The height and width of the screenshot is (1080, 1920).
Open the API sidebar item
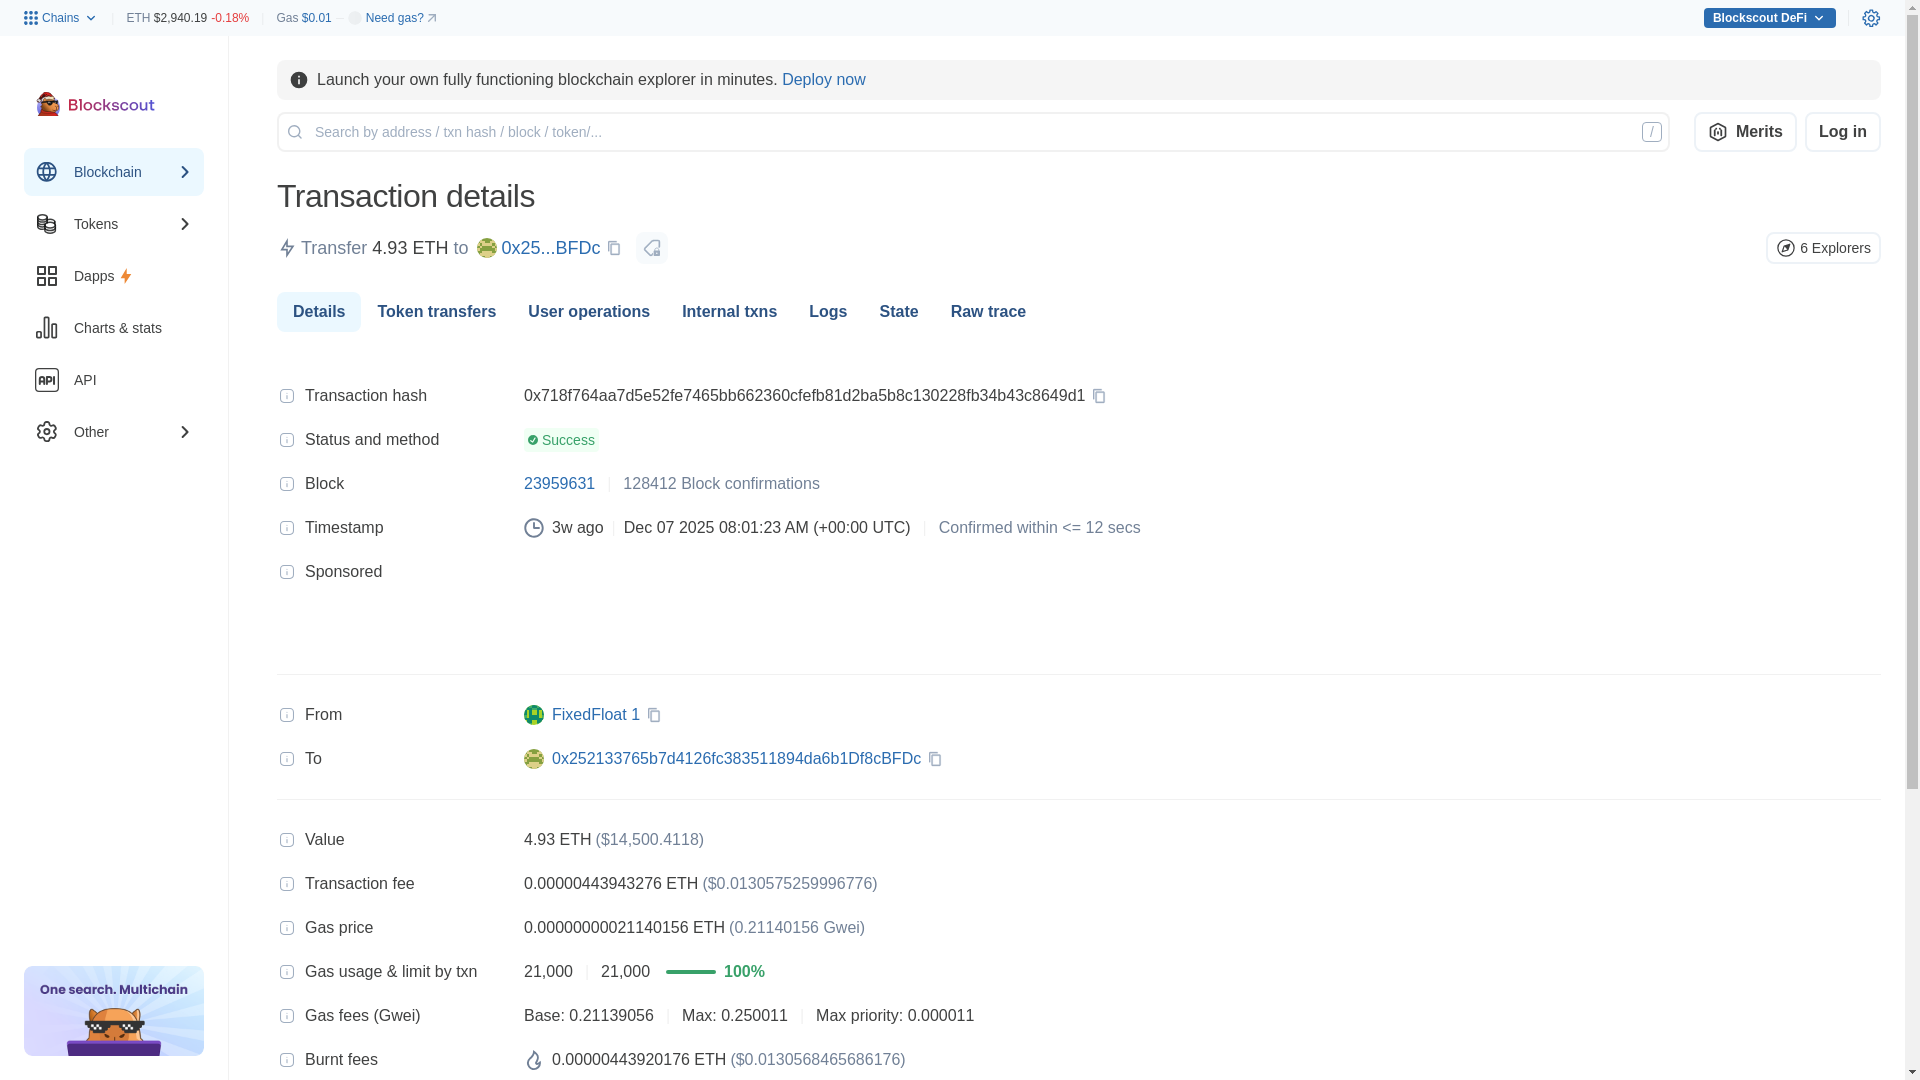(x=114, y=380)
